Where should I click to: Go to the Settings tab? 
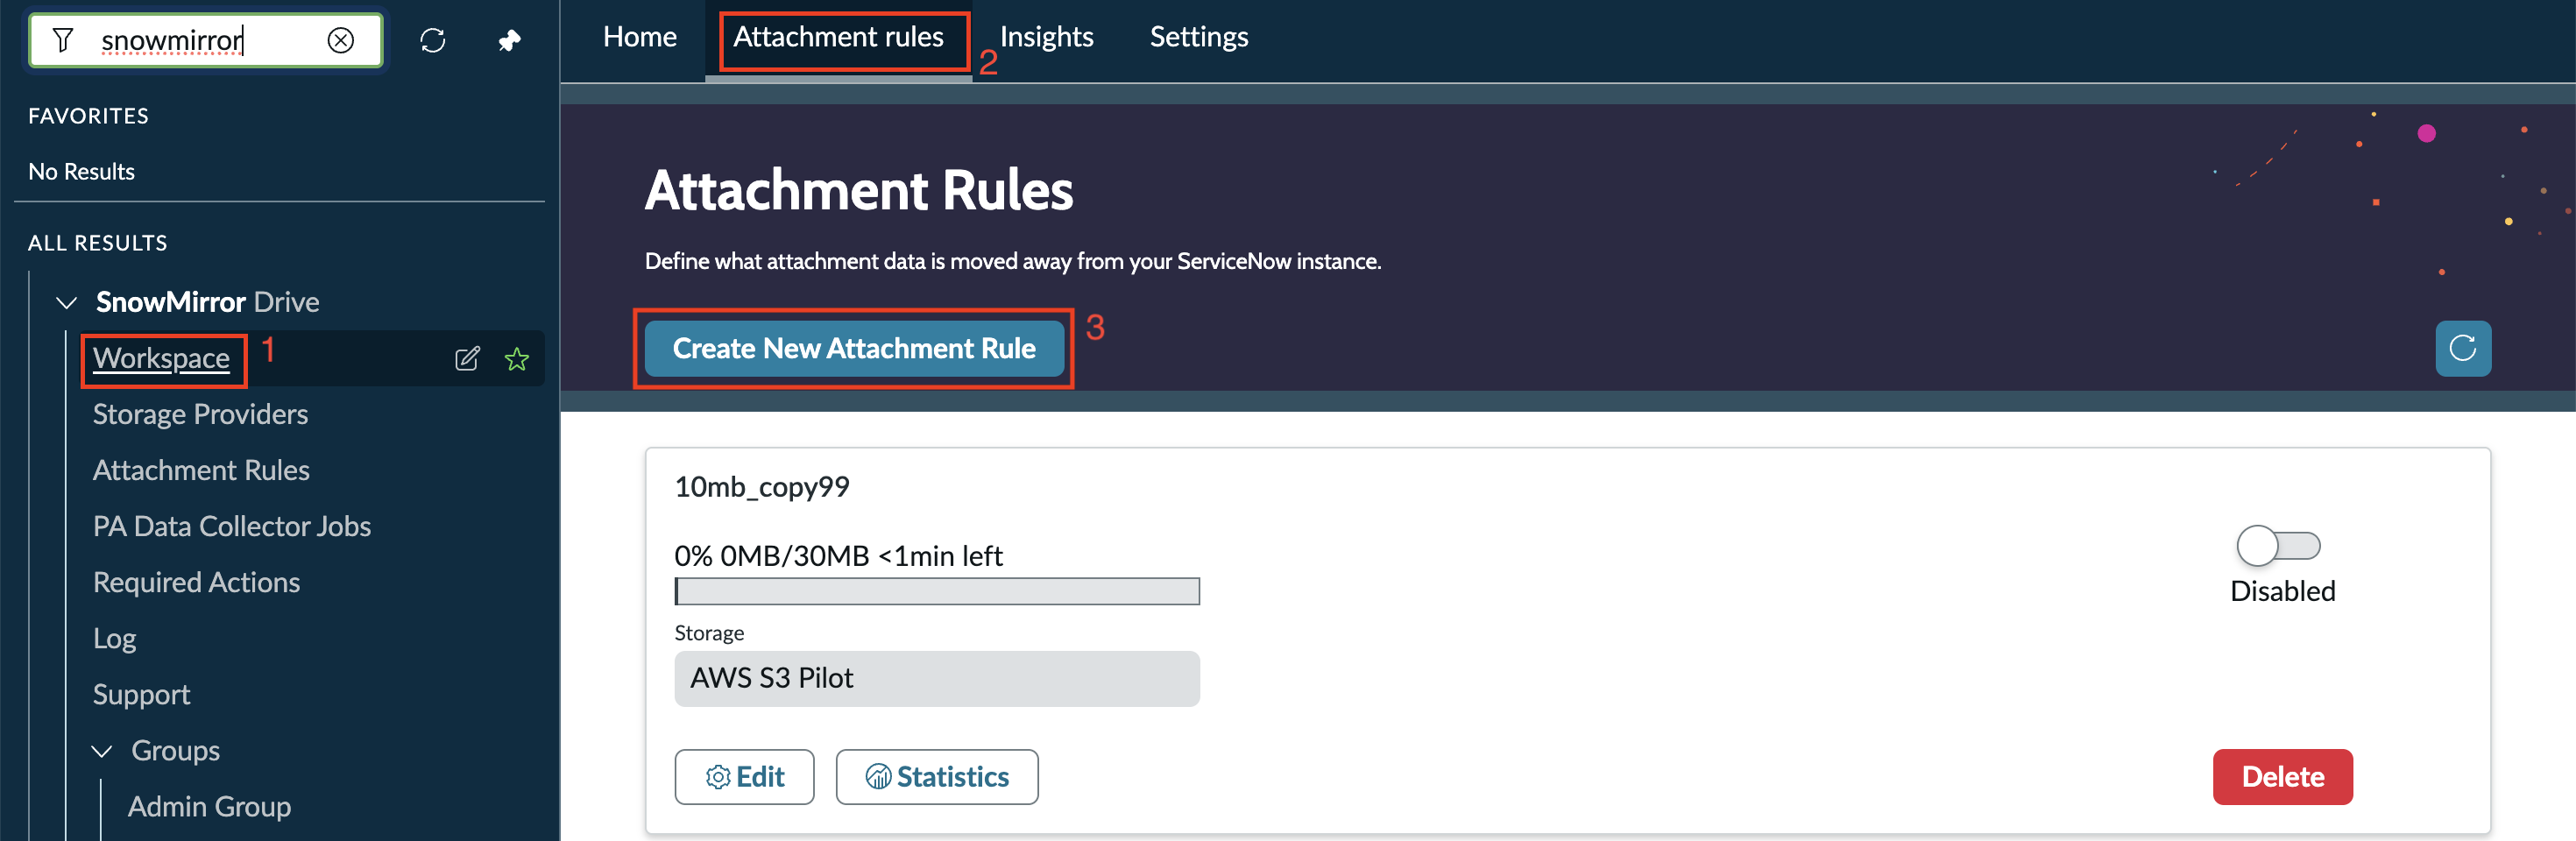click(x=1199, y=37)
